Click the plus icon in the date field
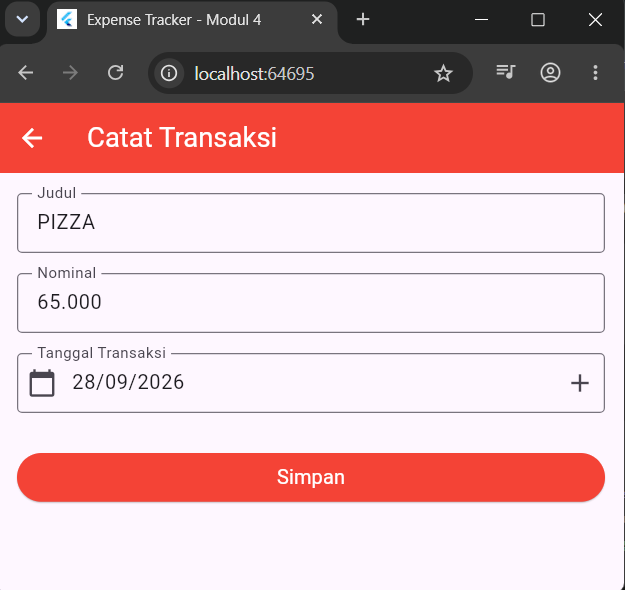The width and height of the screenshot is (625, 590). (580, 383)
